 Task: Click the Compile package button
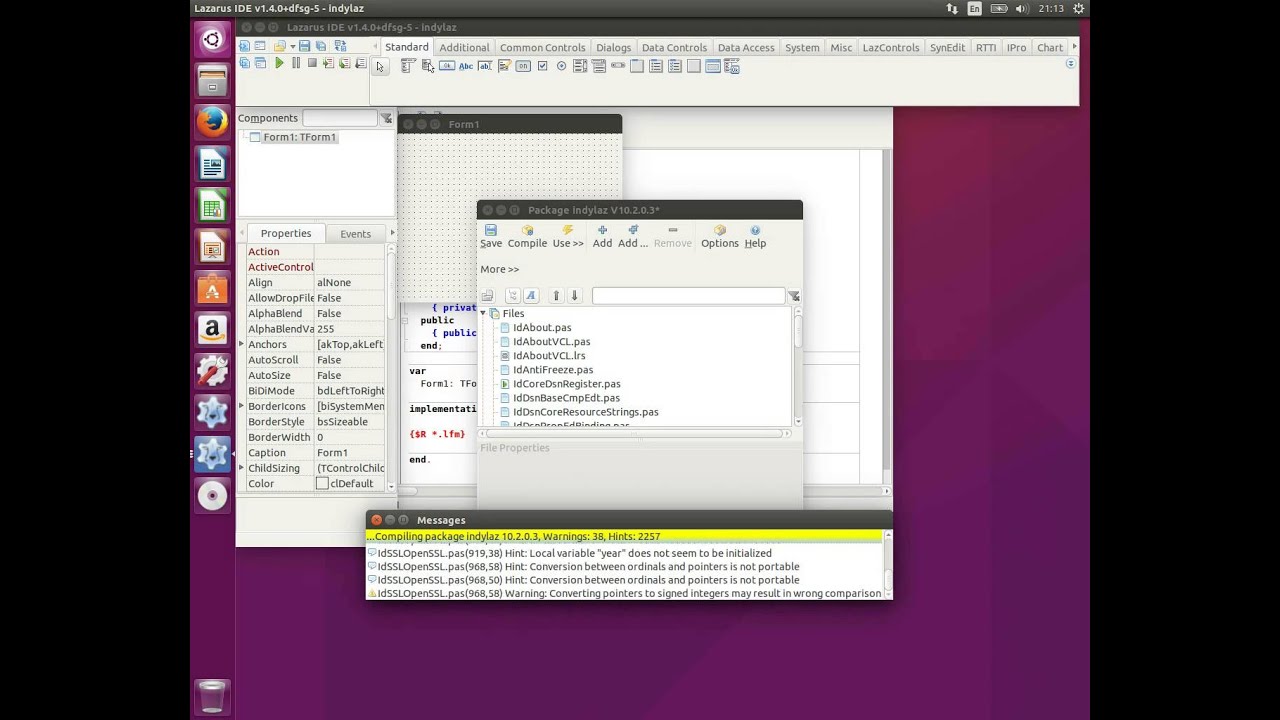527,236
